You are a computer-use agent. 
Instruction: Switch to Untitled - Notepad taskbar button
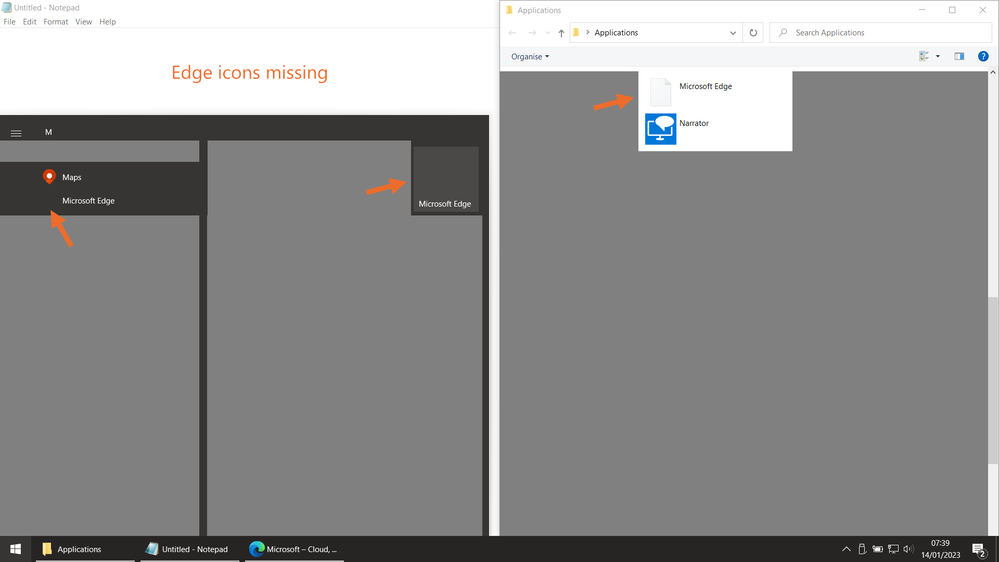[190, 549]
